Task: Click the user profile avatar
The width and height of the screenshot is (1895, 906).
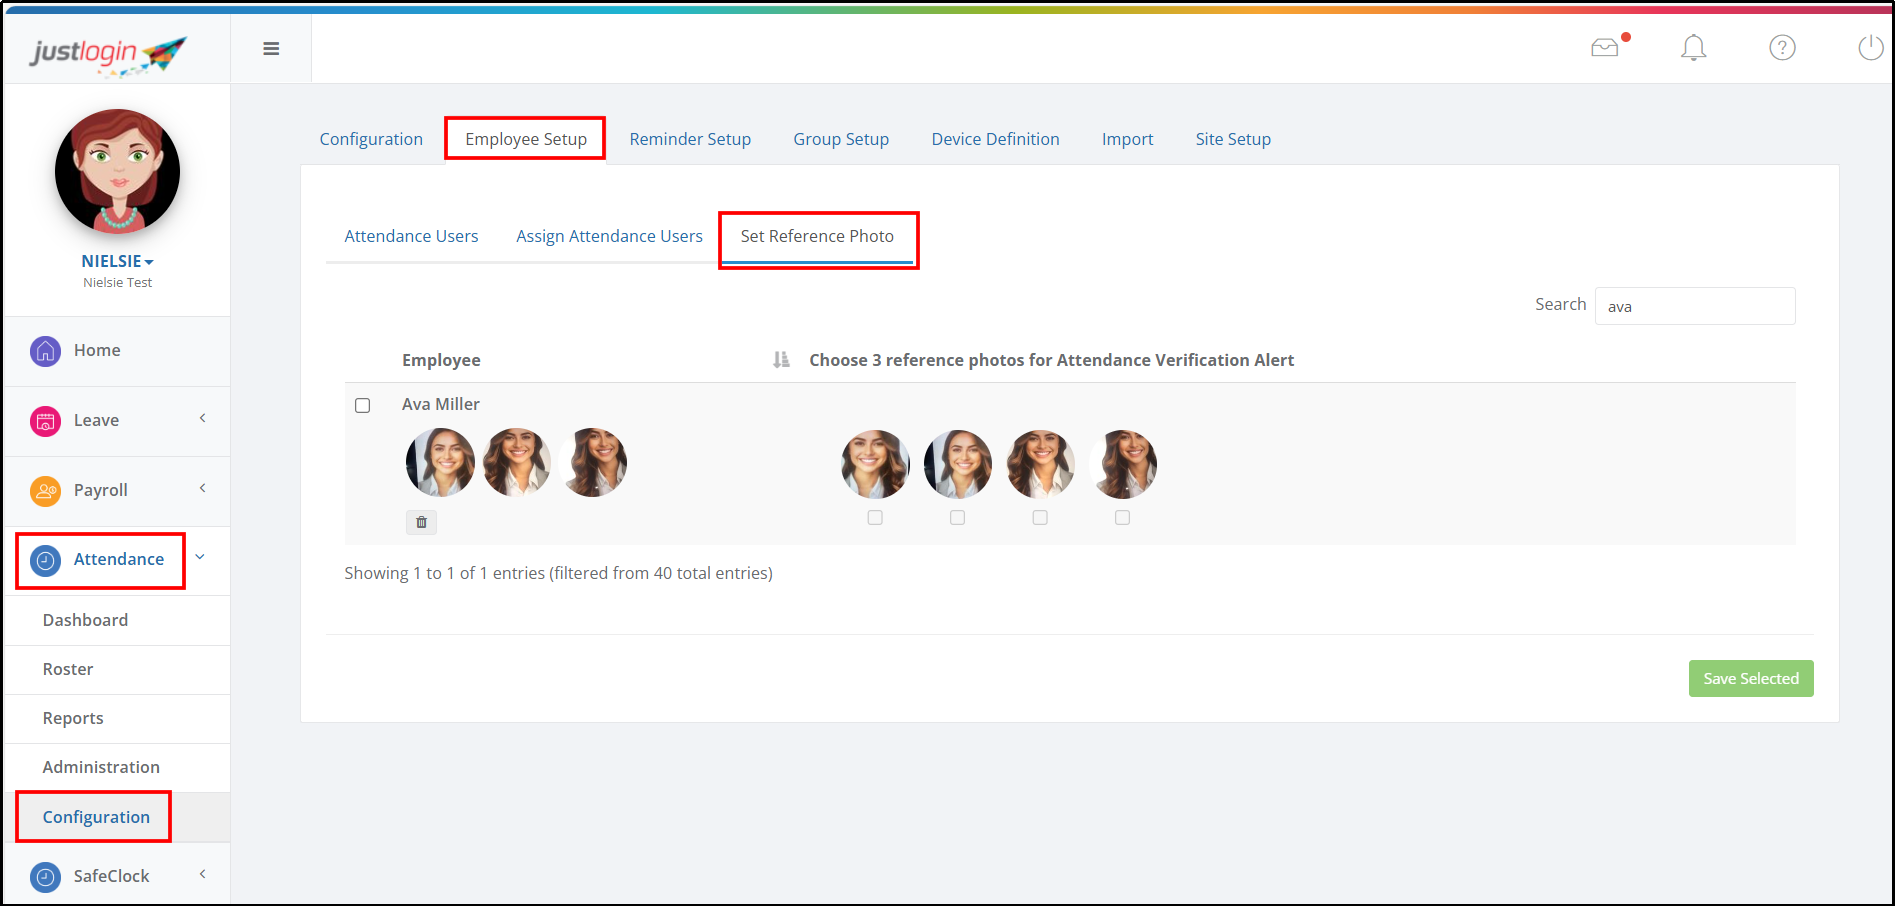Action: 117,172
